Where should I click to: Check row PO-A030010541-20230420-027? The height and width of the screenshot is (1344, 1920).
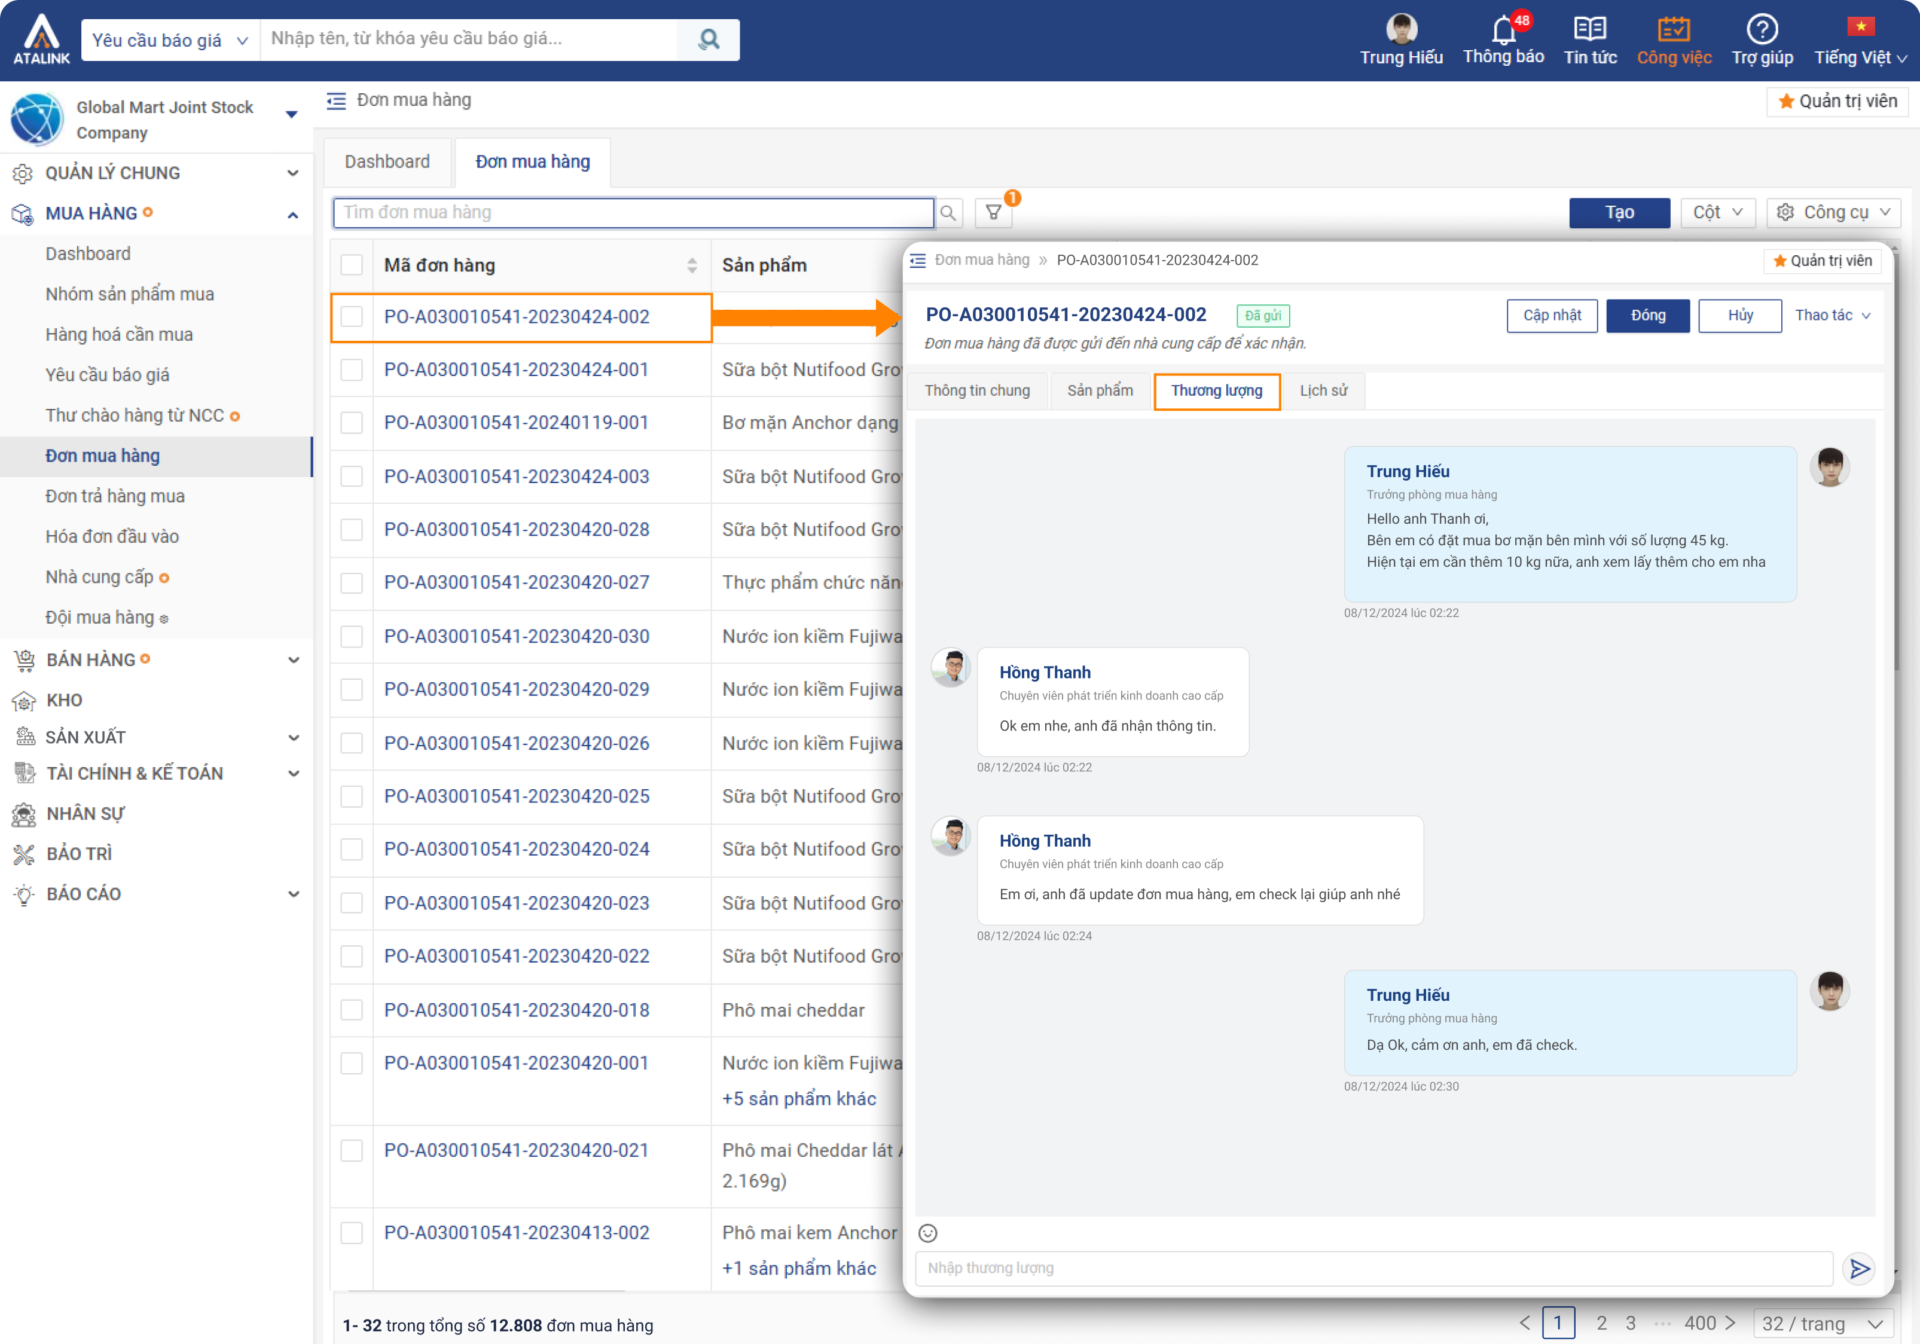(x=351, y=583)
